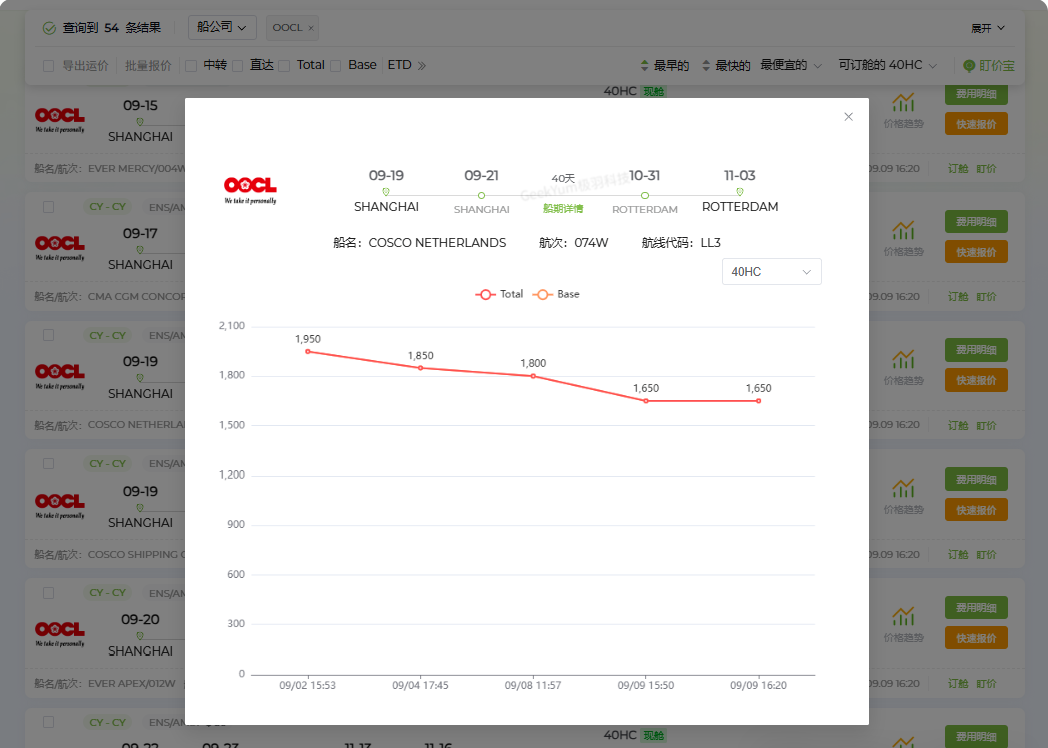The image size is (1048, 748).
Task: Click the 1,950 data point on chart
Action: click(307, 351)
